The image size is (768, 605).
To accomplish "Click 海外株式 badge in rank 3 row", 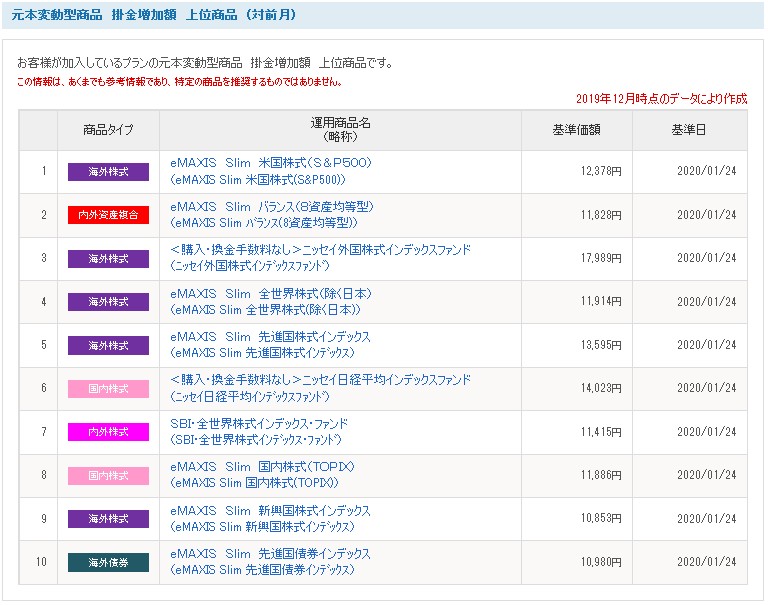I will (108, 259).
